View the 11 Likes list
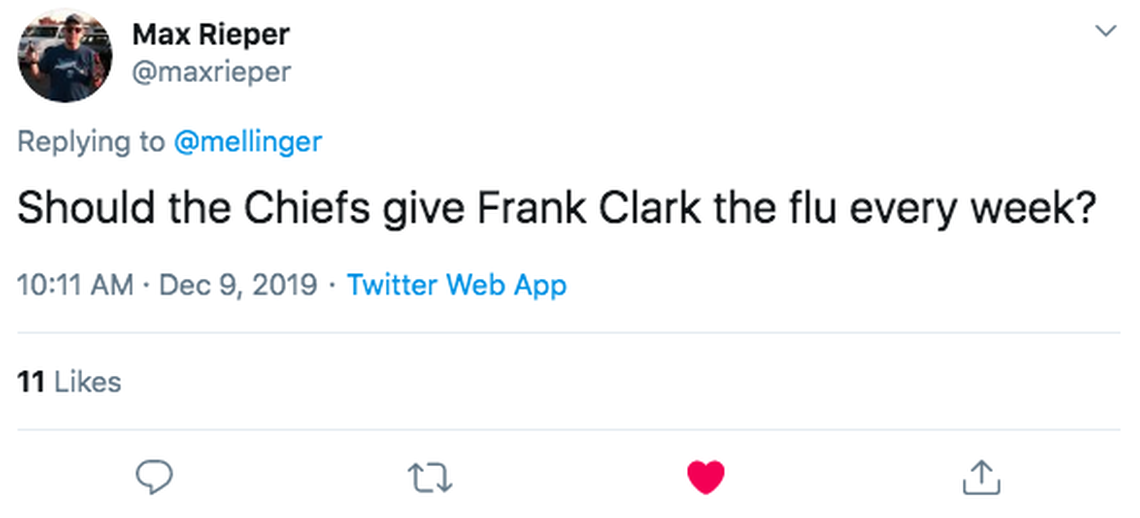This screenshot has width=1140, height=518. coord(69,382)
